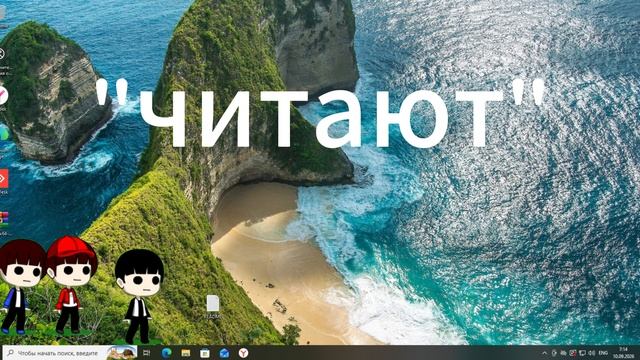640x360 pixels.
Task: Expand hidden system tray icons chevron
Action: tap(544, 353)
